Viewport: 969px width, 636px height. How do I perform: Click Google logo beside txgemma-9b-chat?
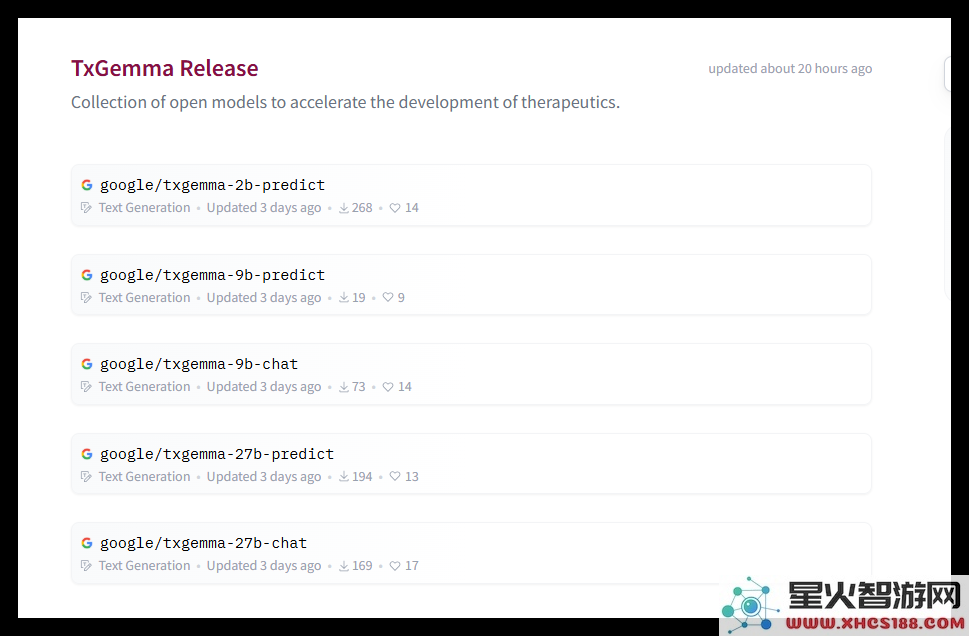(87, 364)
